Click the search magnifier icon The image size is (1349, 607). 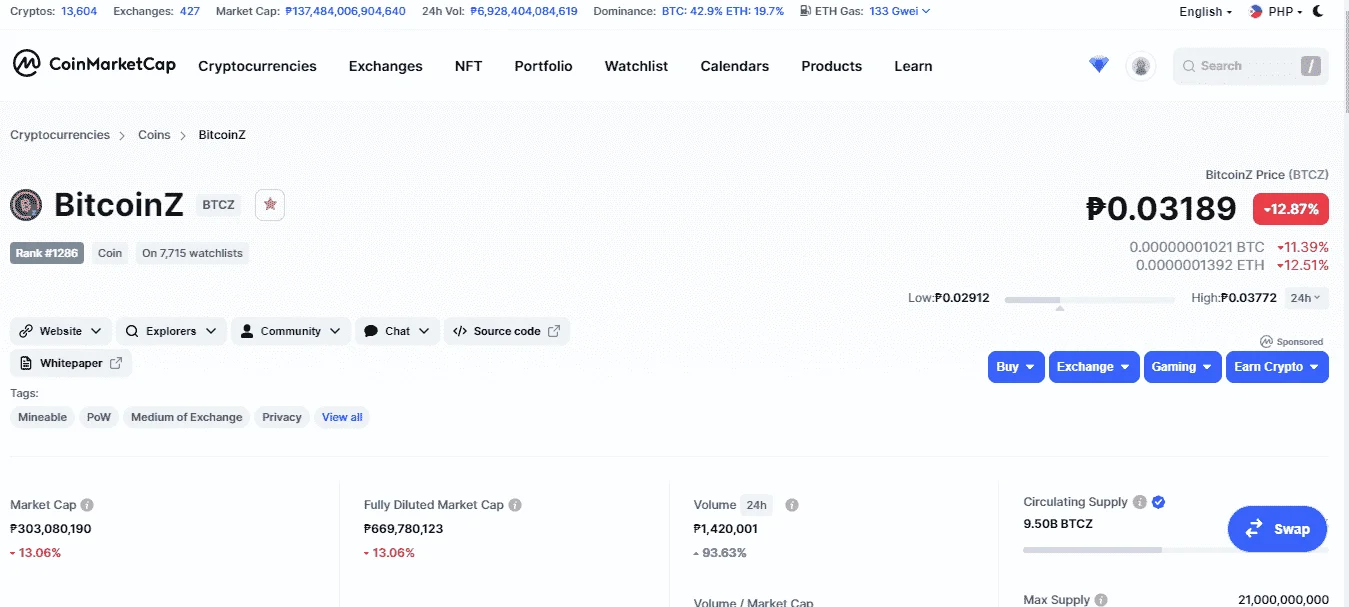click(x=1189, y=66)
